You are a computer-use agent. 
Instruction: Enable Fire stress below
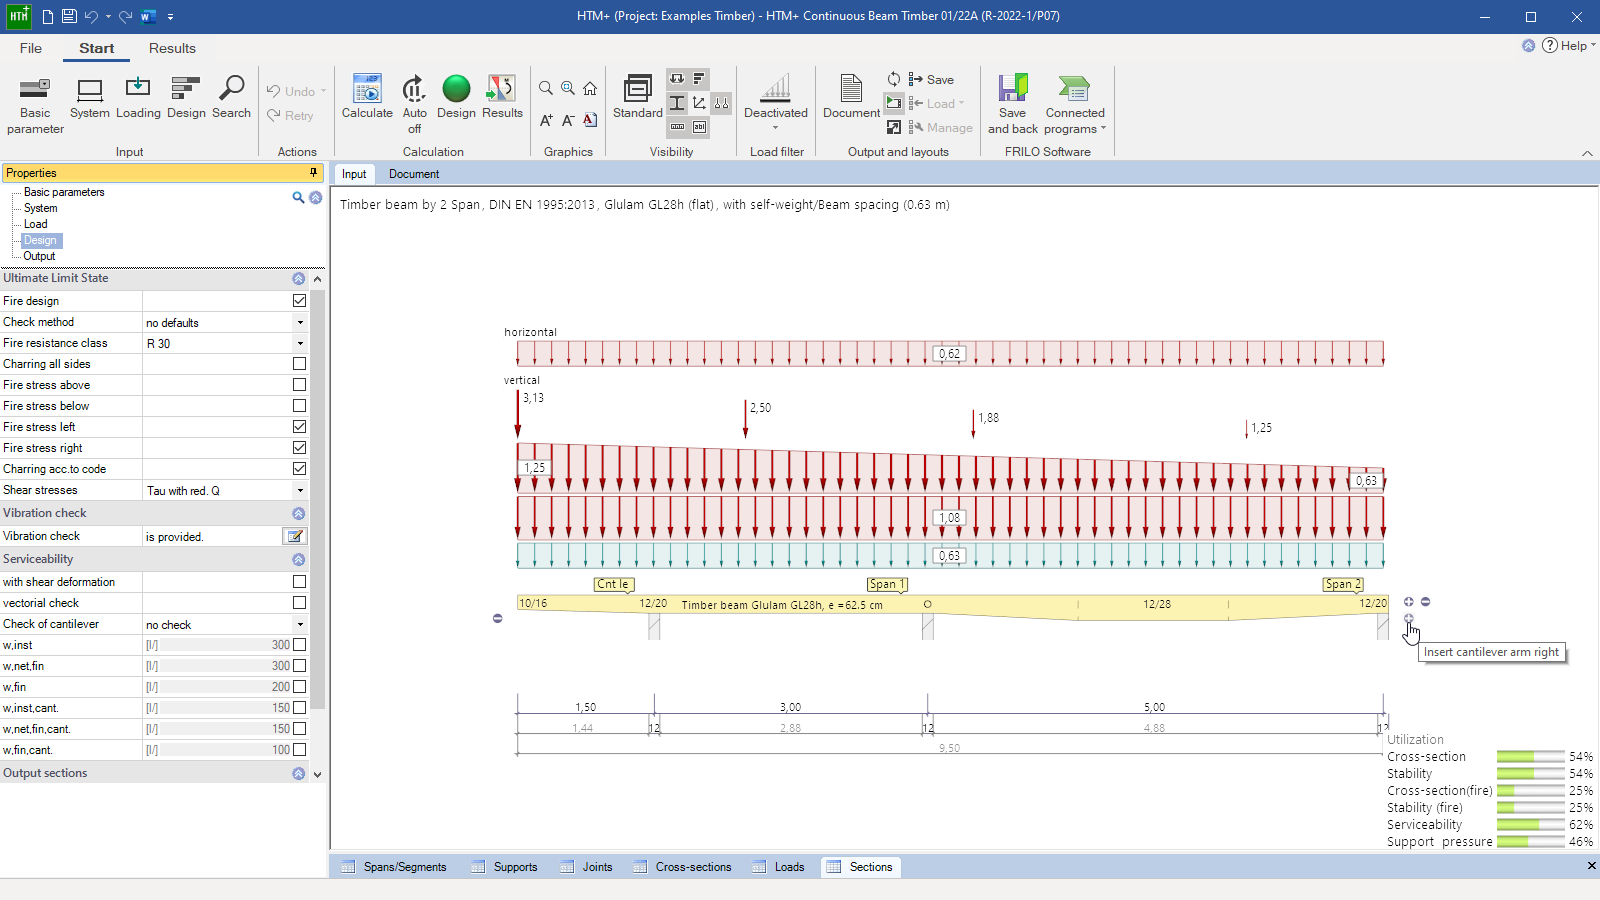point(299,406)
